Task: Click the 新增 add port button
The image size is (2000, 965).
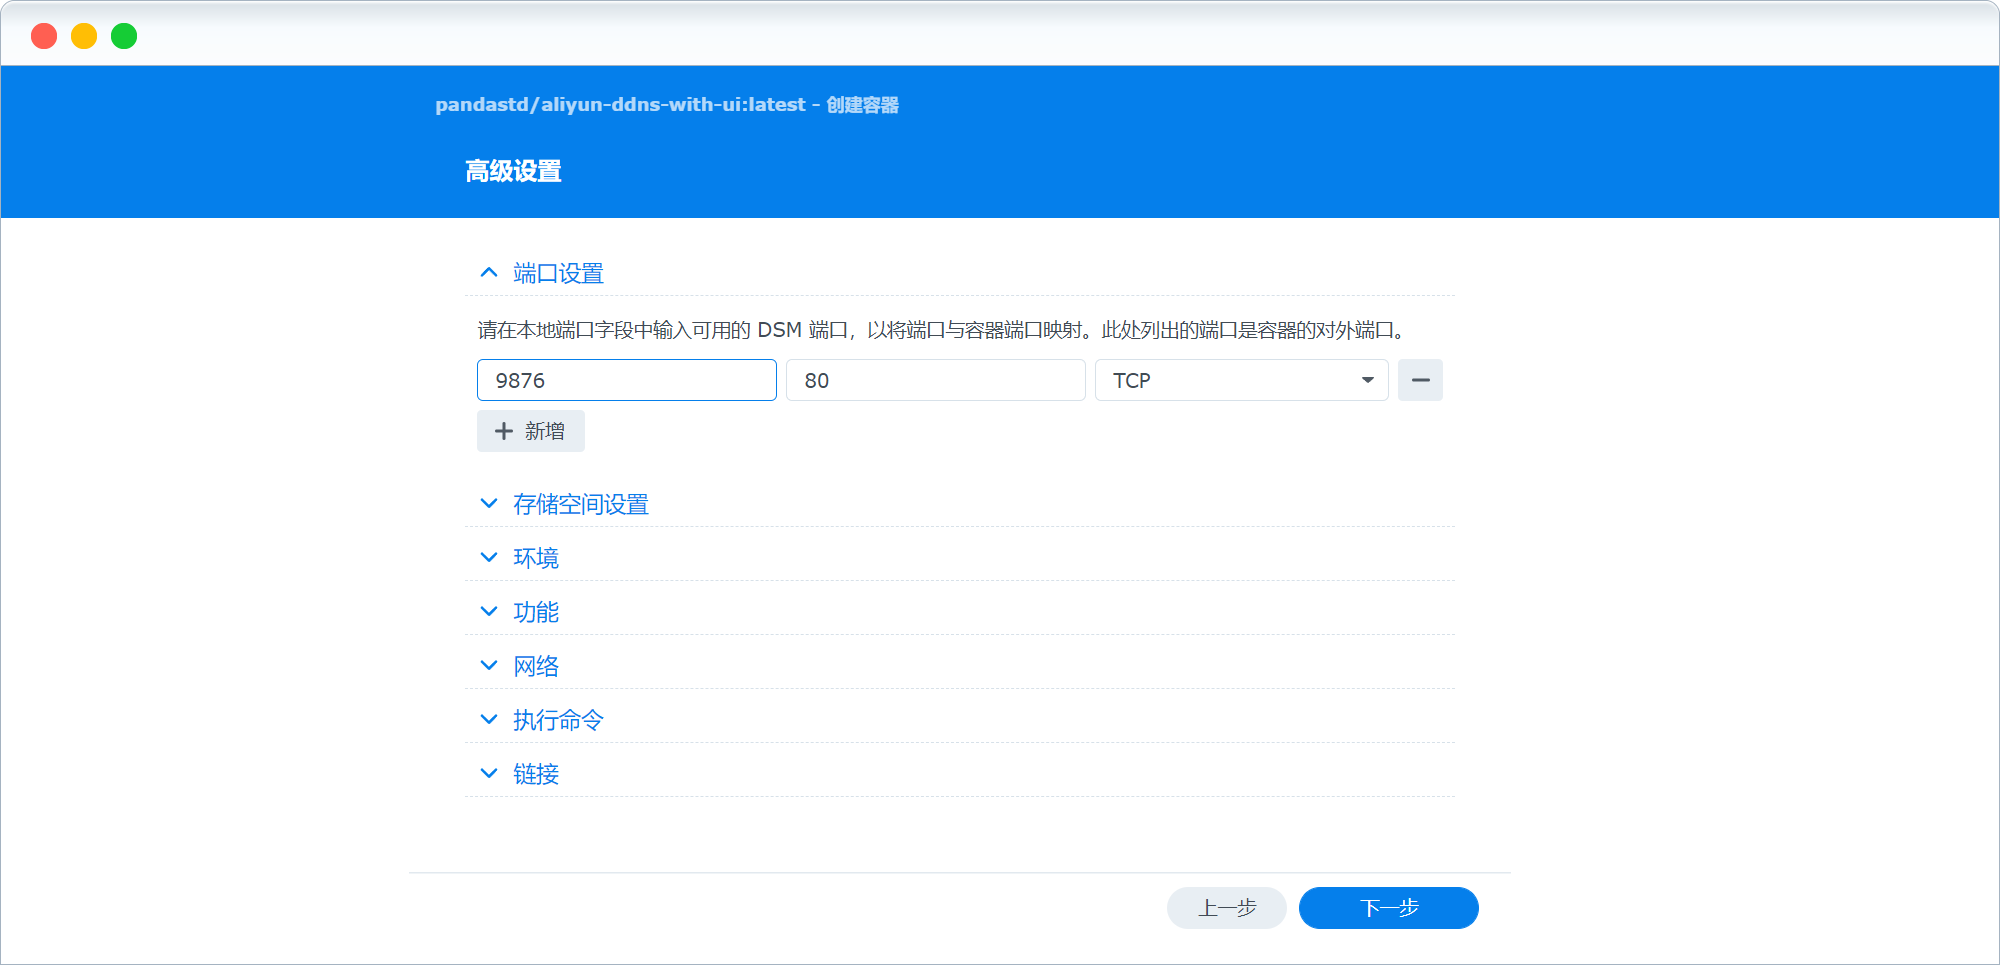Action: (x=531, y=430)
